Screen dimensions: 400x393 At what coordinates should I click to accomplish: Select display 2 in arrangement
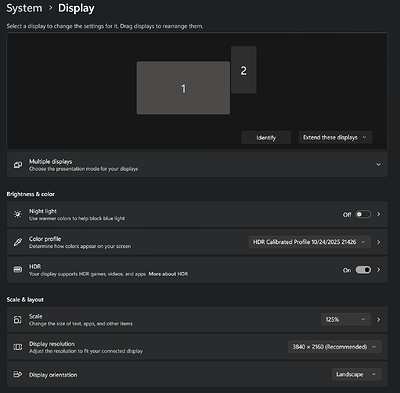[244, 70]
